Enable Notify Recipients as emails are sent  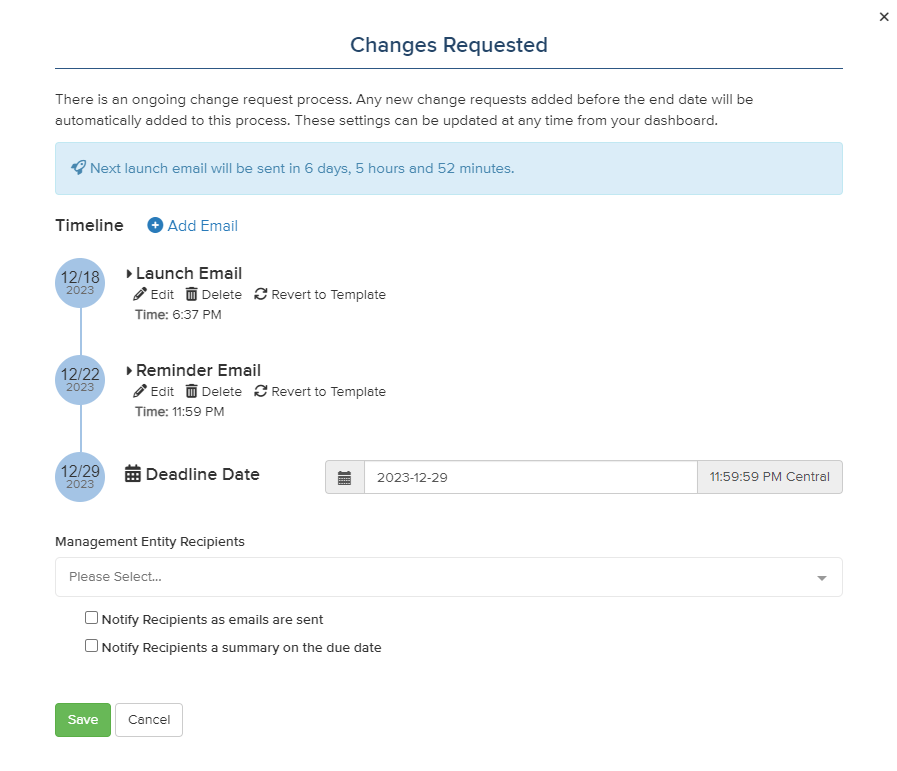pos(92,618)
